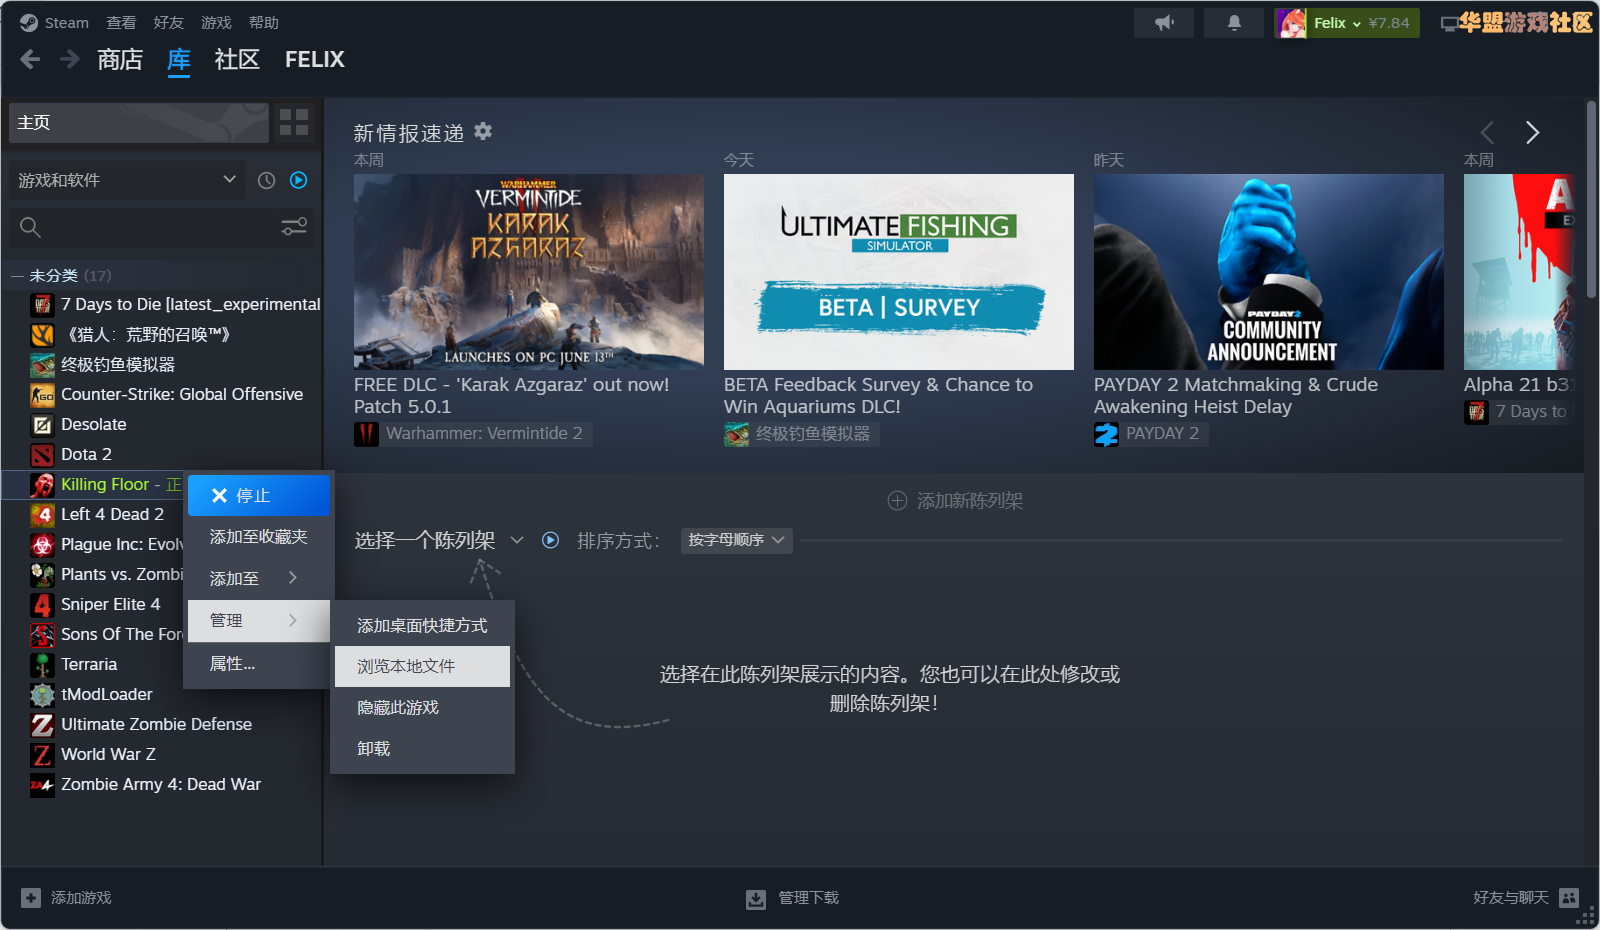
Task: Choose Add desktop shortcut (添加桌面快捷方式)
Action: click(422, 625)
